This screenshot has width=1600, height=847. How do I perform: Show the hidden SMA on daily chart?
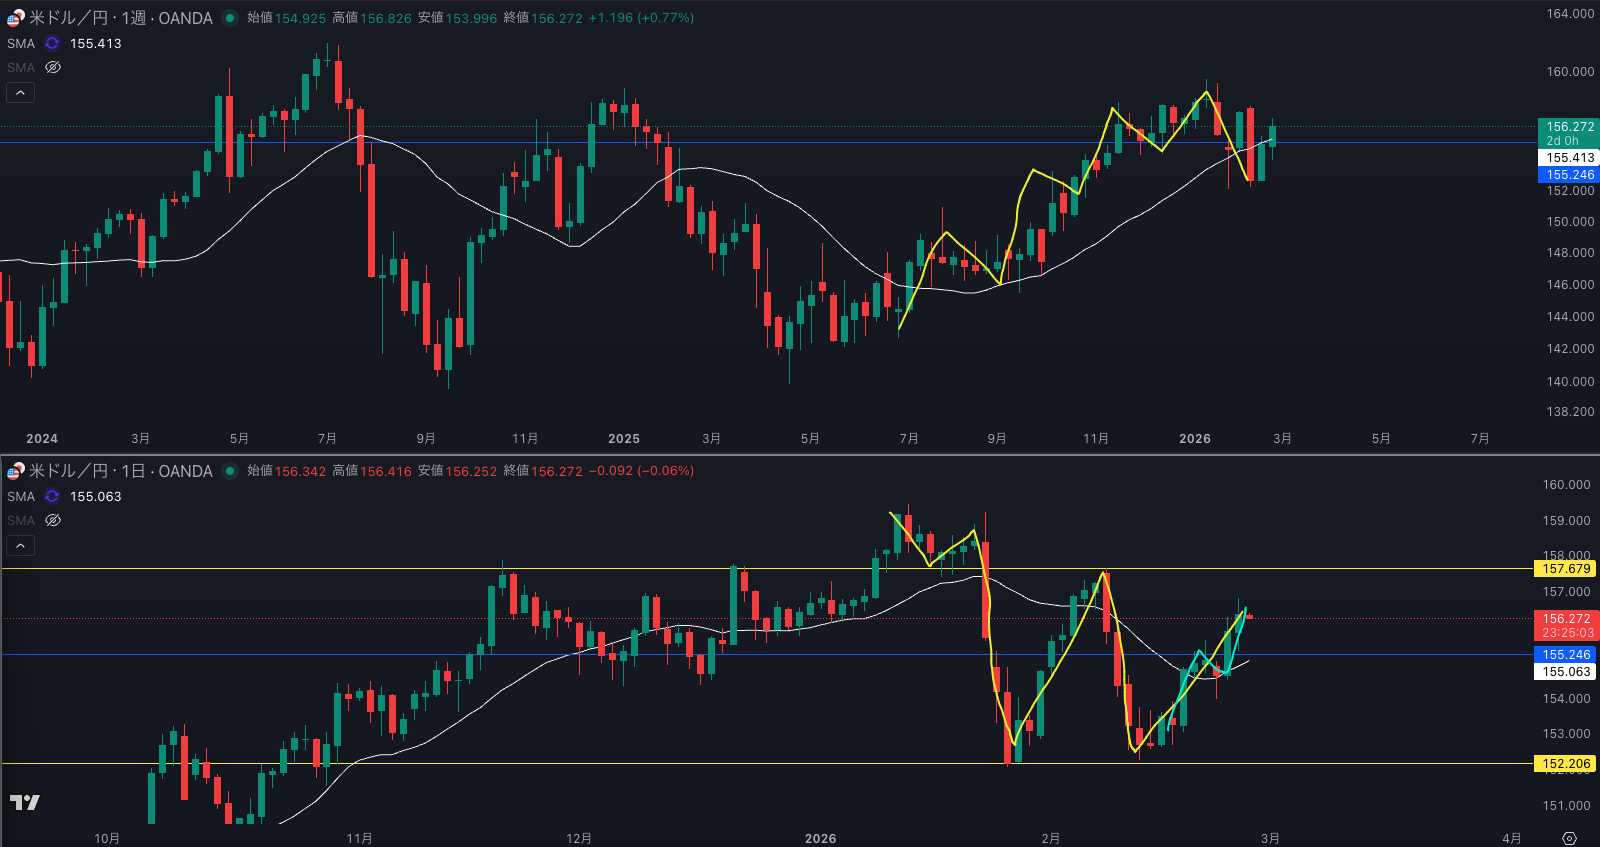point(53,521)
